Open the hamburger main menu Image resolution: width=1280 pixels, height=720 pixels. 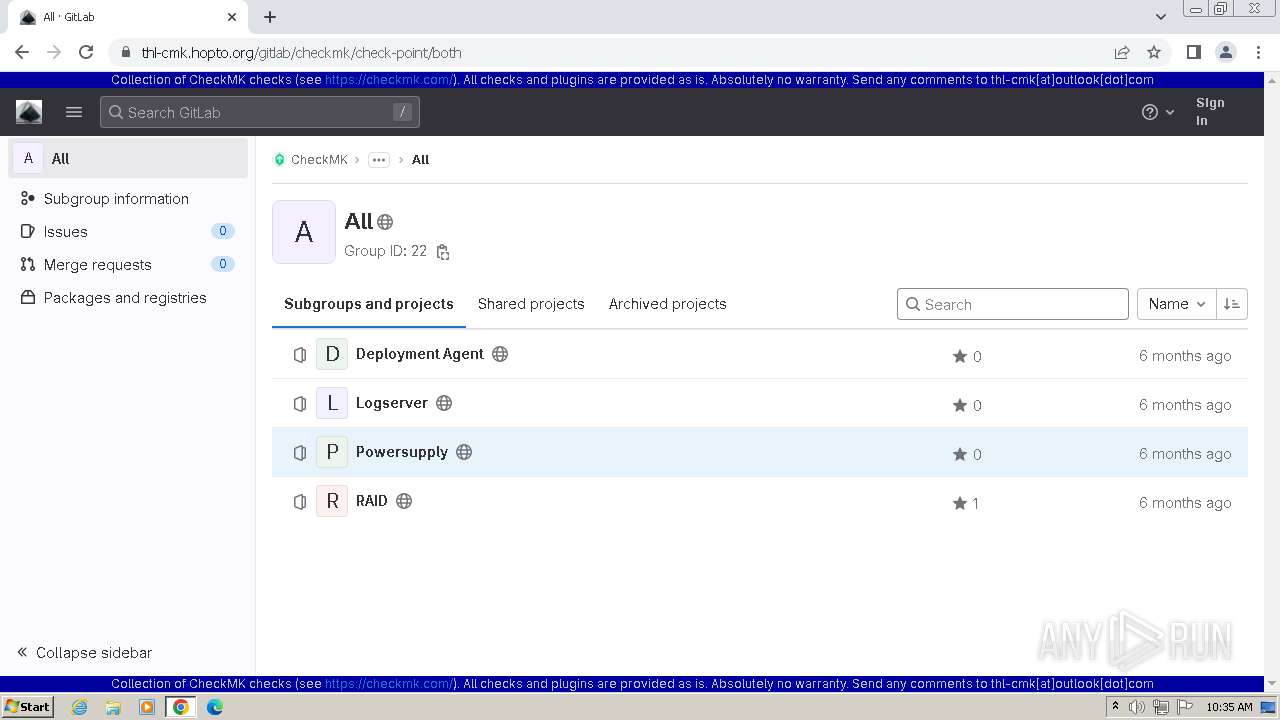tap(74, 112)
